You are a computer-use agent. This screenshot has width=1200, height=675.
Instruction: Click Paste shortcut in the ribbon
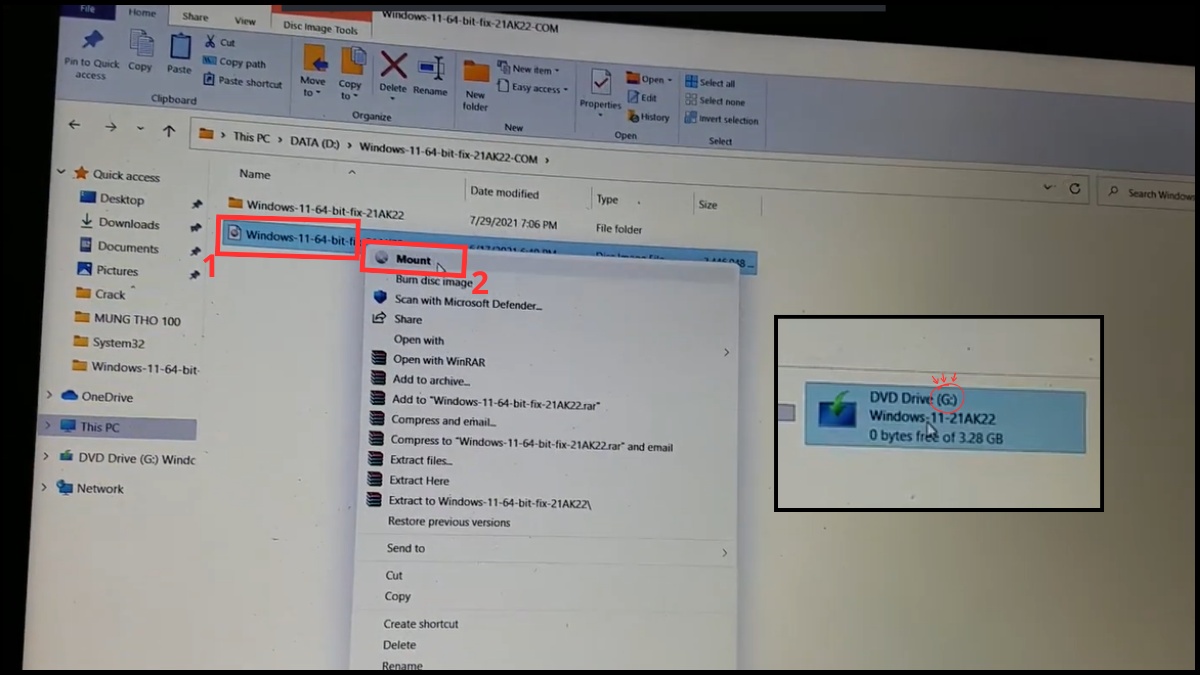[243, 83]
